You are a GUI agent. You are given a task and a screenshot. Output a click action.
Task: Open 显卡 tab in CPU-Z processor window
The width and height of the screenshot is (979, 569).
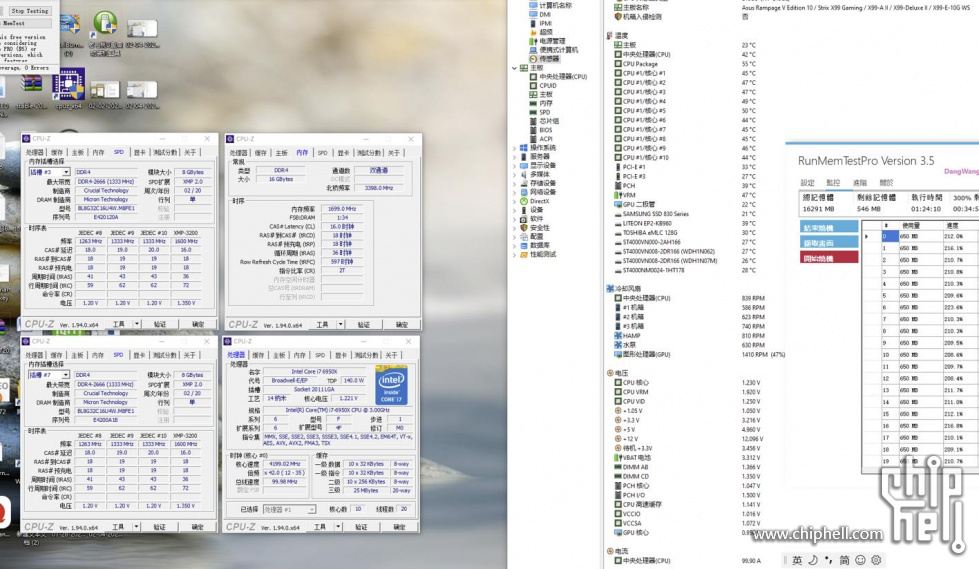coord(341,355)
